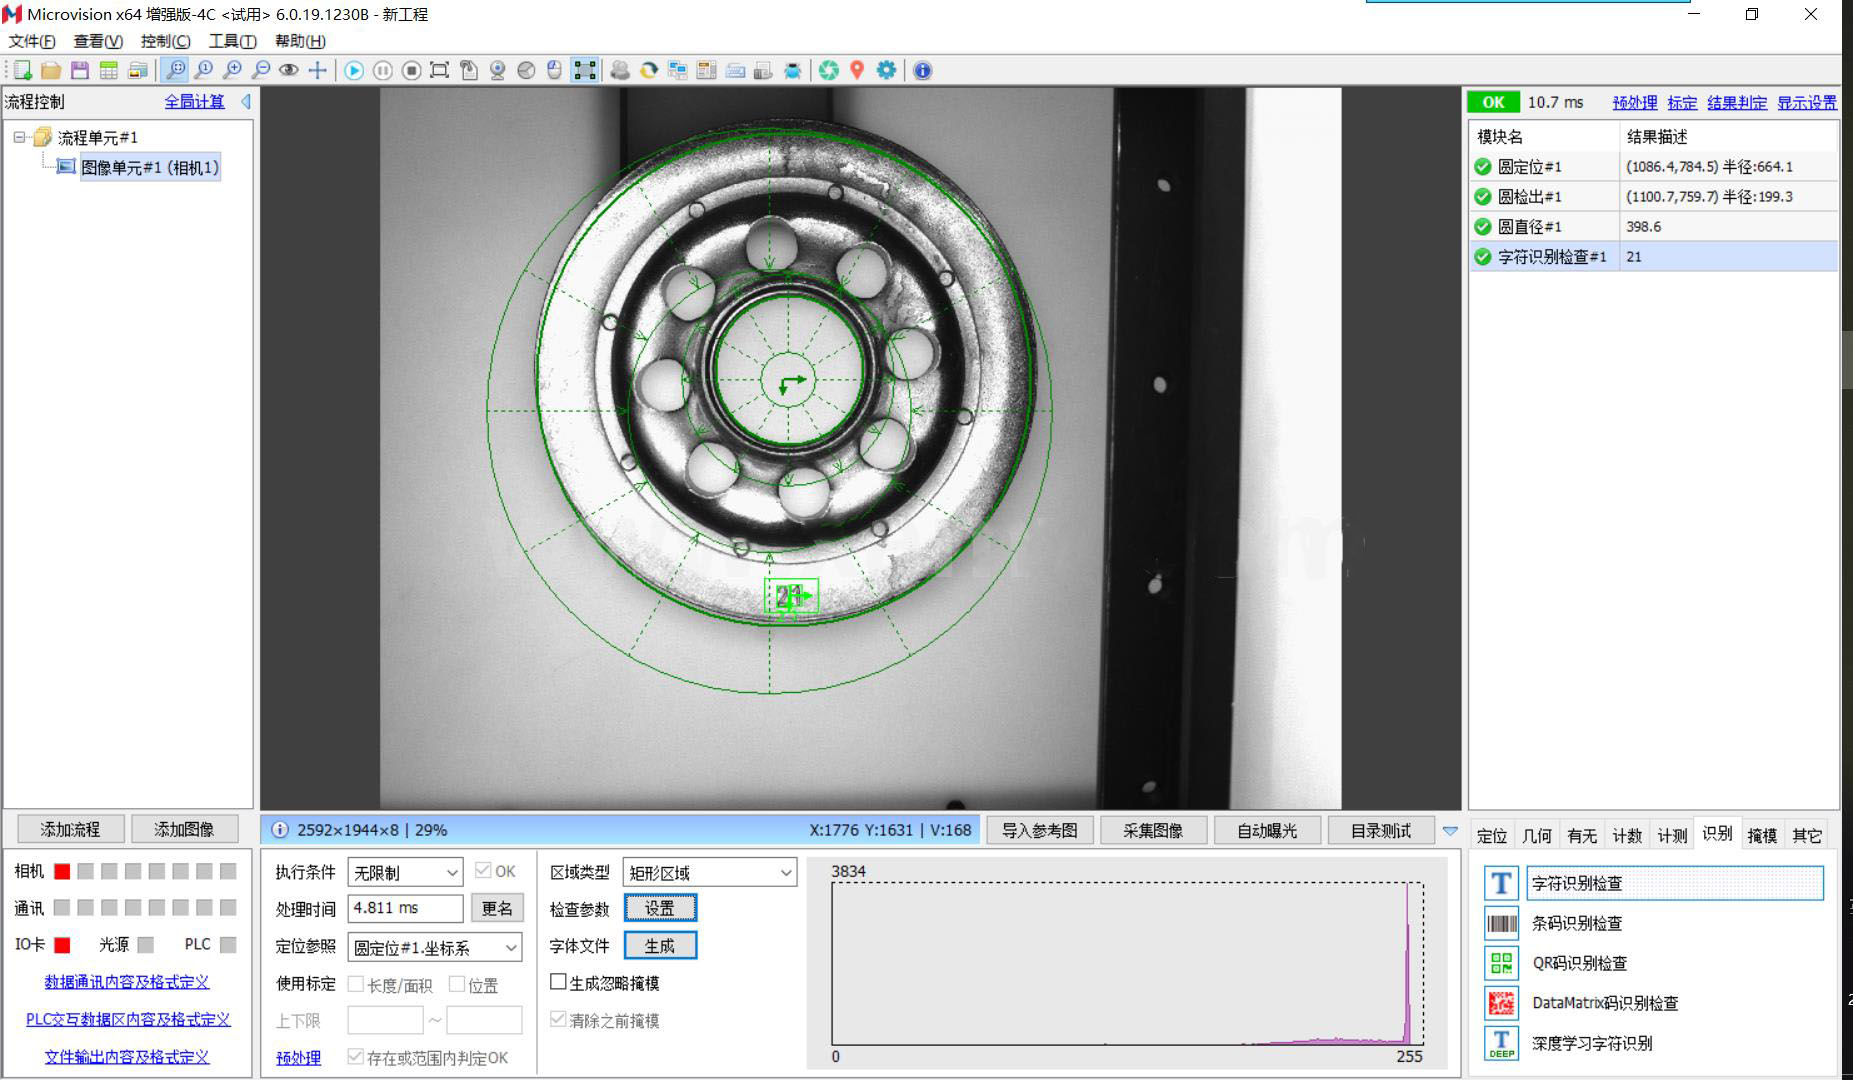Viewport: 1853px width, 1080px height.
Task: Click the 导入参考图 button
Action: (1040, 830)
